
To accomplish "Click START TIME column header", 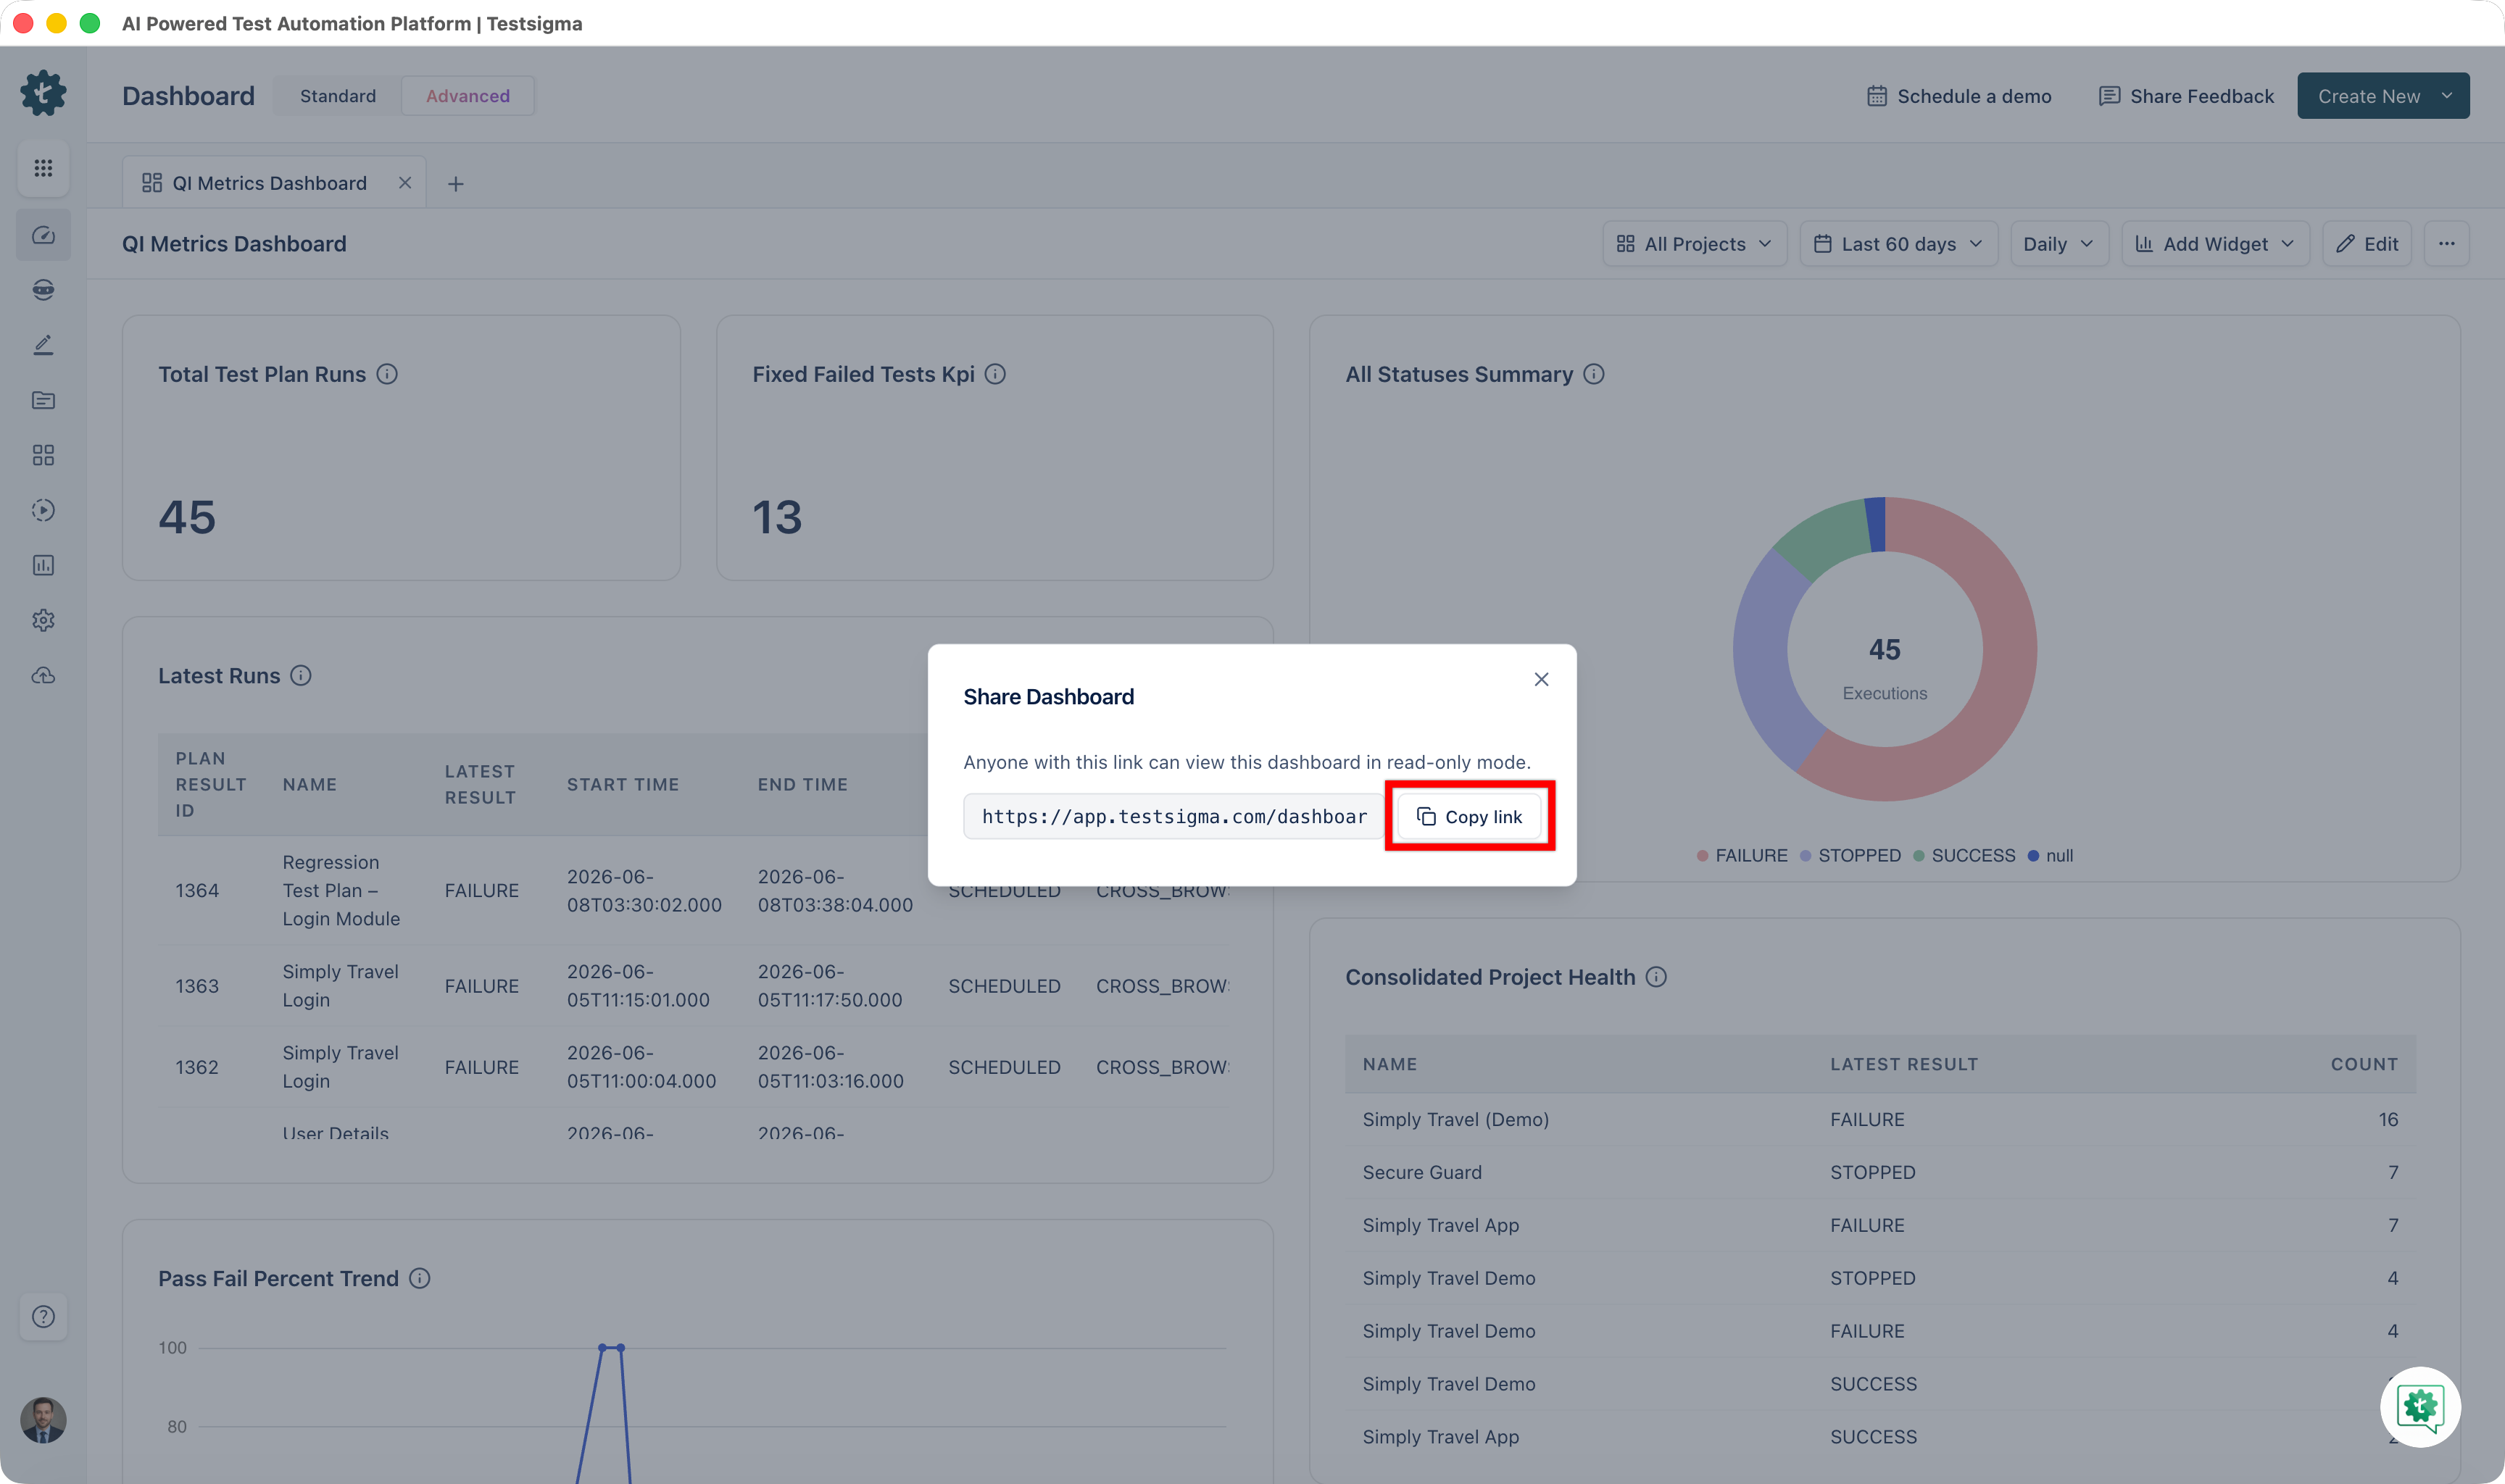I will point(623,785).
